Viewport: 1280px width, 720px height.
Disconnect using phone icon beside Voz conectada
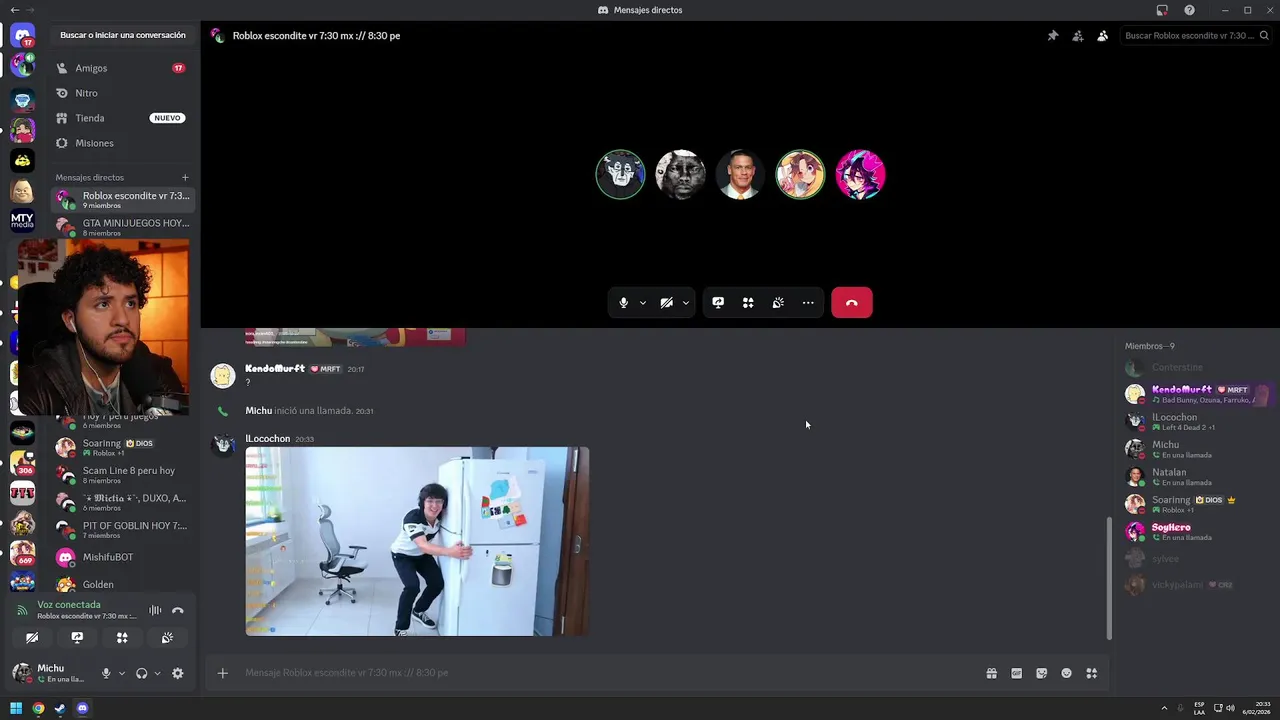tap(178, 610)
